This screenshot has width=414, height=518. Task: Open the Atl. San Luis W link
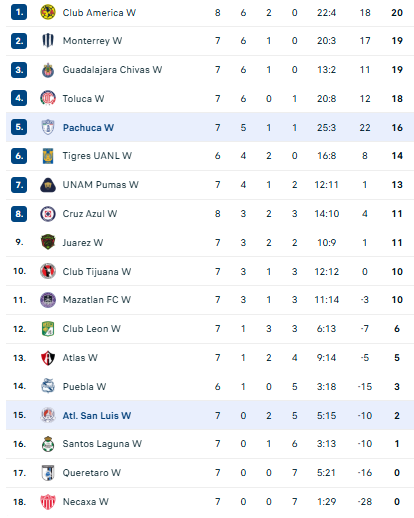pyautogui.click(x=97, y=416)
